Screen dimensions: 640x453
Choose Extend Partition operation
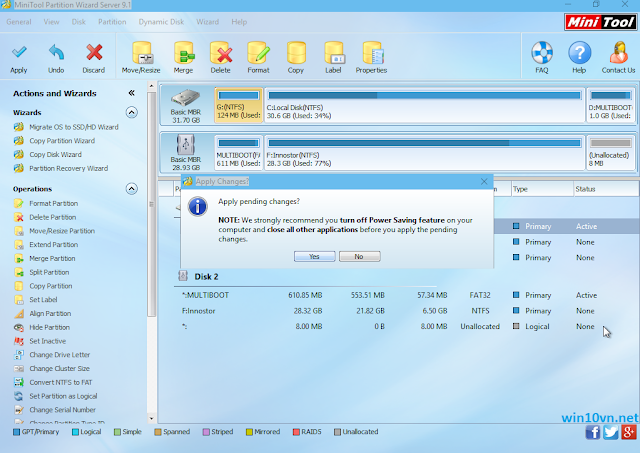tap(53, 244)
